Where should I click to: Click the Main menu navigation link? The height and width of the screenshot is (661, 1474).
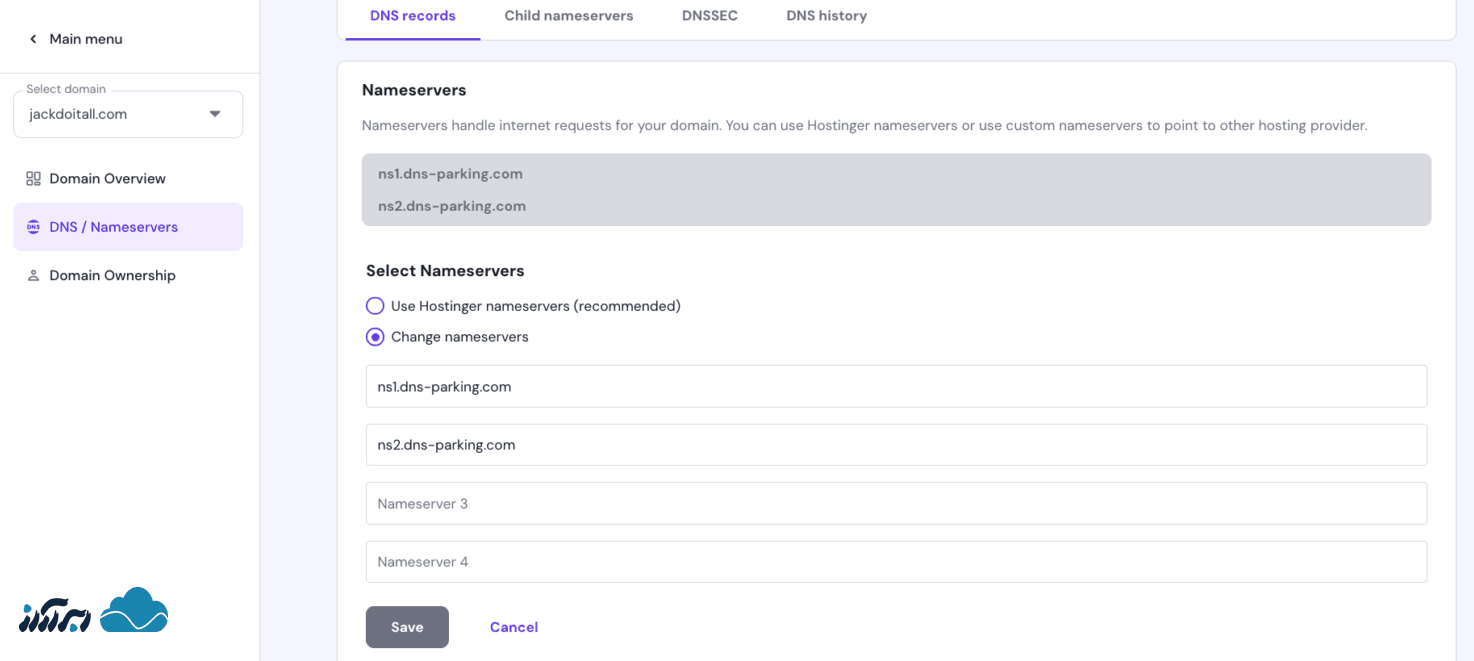click(86, 38)
